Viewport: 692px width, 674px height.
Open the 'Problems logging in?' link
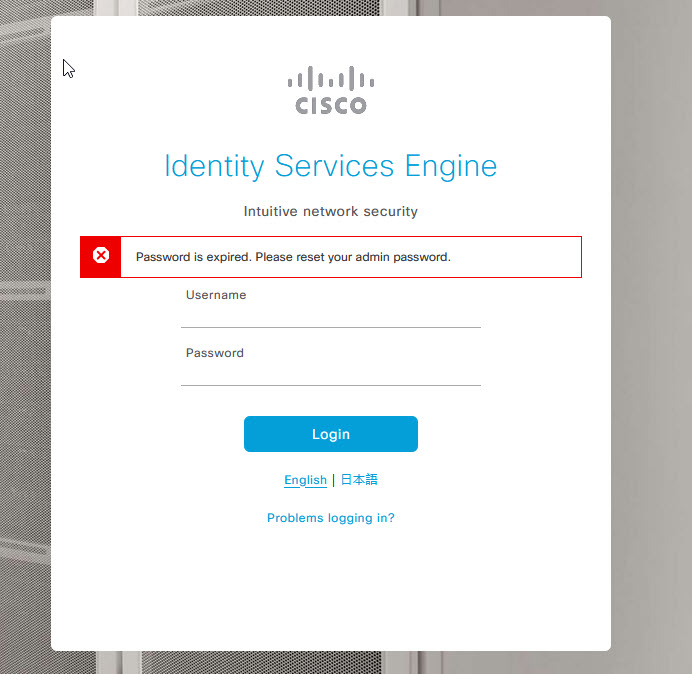click(331, 518)
